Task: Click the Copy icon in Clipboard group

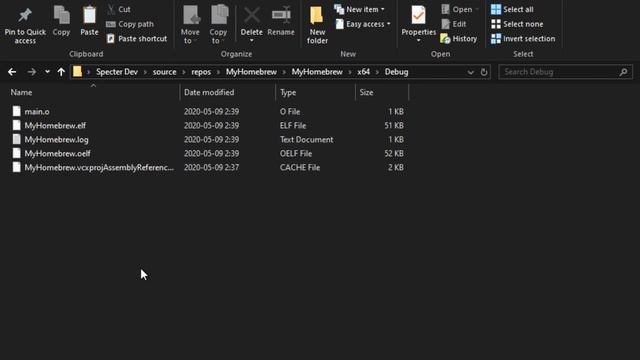Action: 61,15
